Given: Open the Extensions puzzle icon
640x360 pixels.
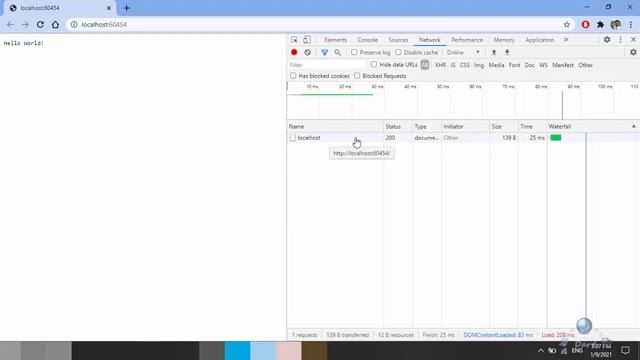Looking at the screenshot, I should [x=600, y=24].
